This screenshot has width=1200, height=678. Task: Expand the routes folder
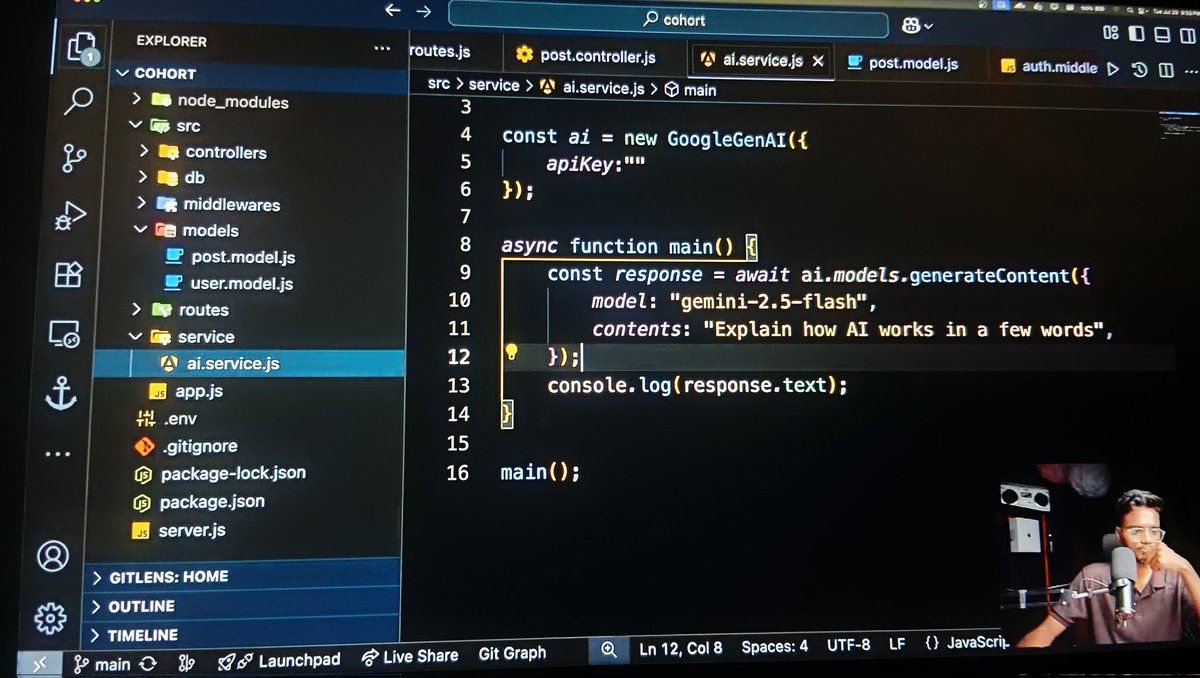click(137, 309)
